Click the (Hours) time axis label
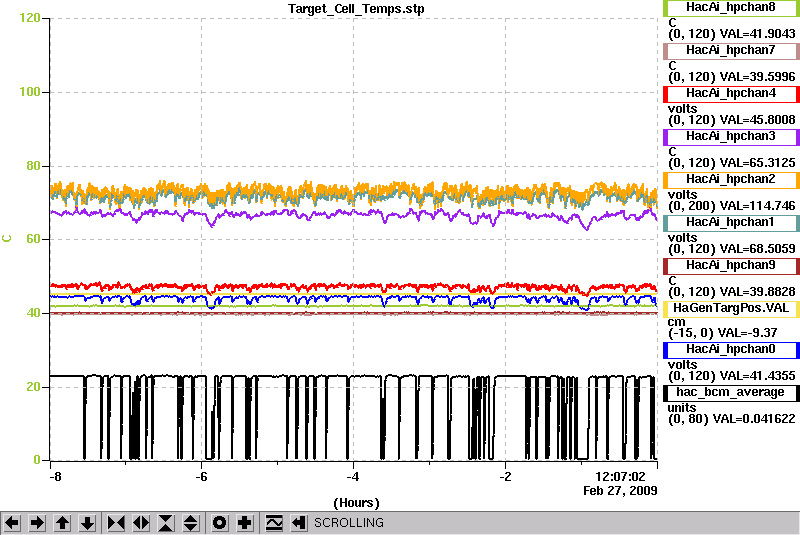This screenshot has width=800, height=535. (x=356, y=503)
